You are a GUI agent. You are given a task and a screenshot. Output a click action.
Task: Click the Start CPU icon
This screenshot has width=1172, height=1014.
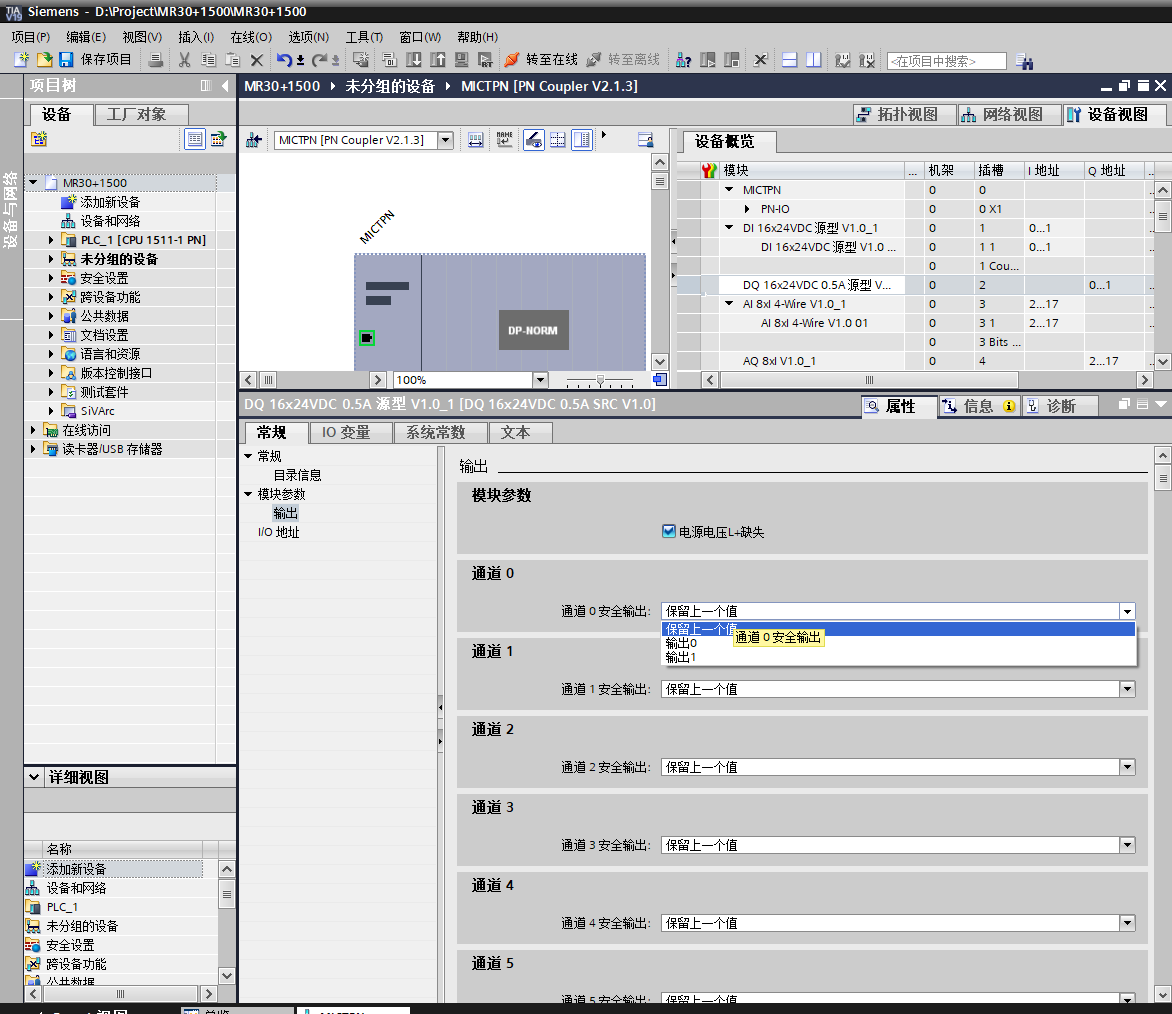click(708, 60)
